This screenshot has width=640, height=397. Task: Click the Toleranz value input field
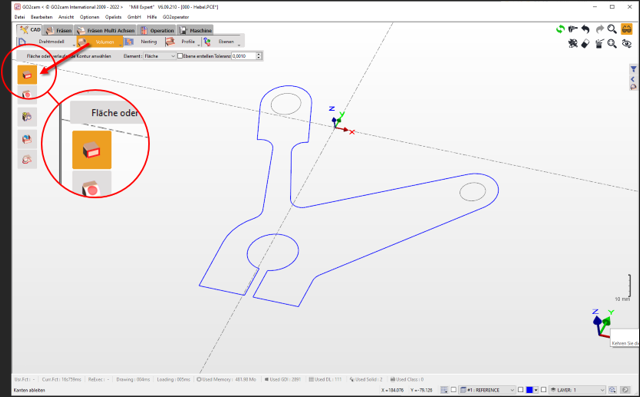click(244, 56)
